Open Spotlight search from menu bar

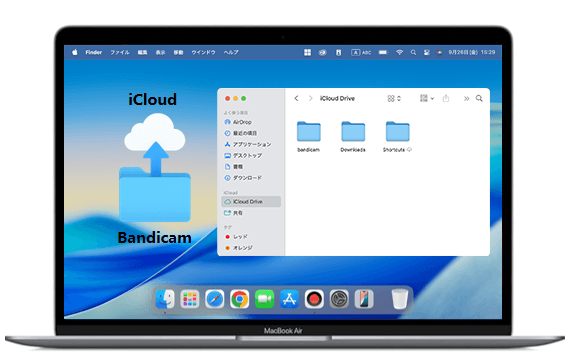click(413, 52)
